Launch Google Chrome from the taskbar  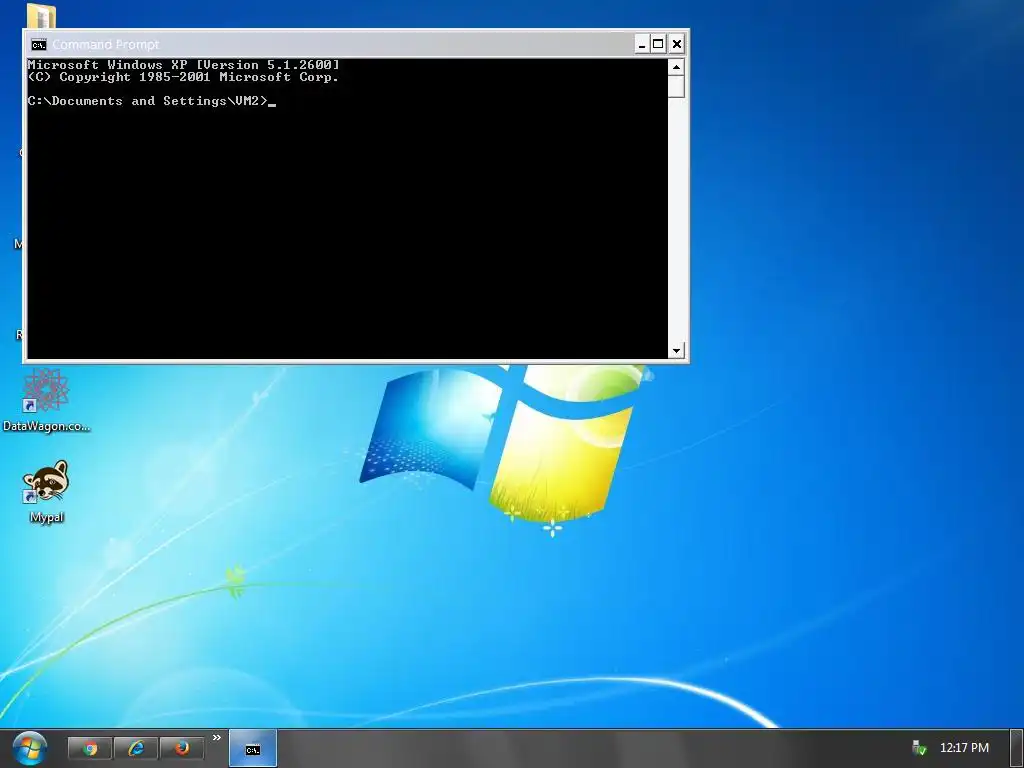point(90,748)
